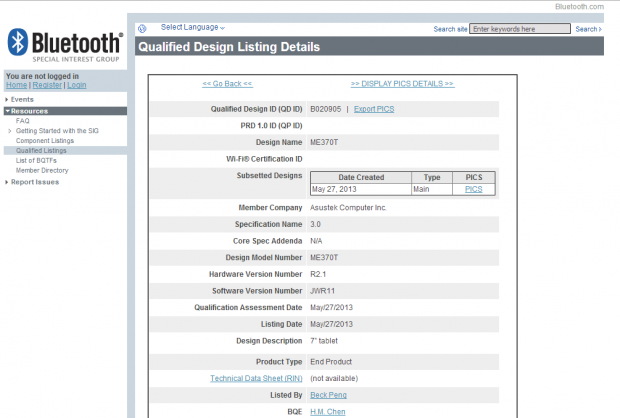Screen dimensions: 620x418
Task: Click the Bluetooth SIG logo
Action: 64,45
